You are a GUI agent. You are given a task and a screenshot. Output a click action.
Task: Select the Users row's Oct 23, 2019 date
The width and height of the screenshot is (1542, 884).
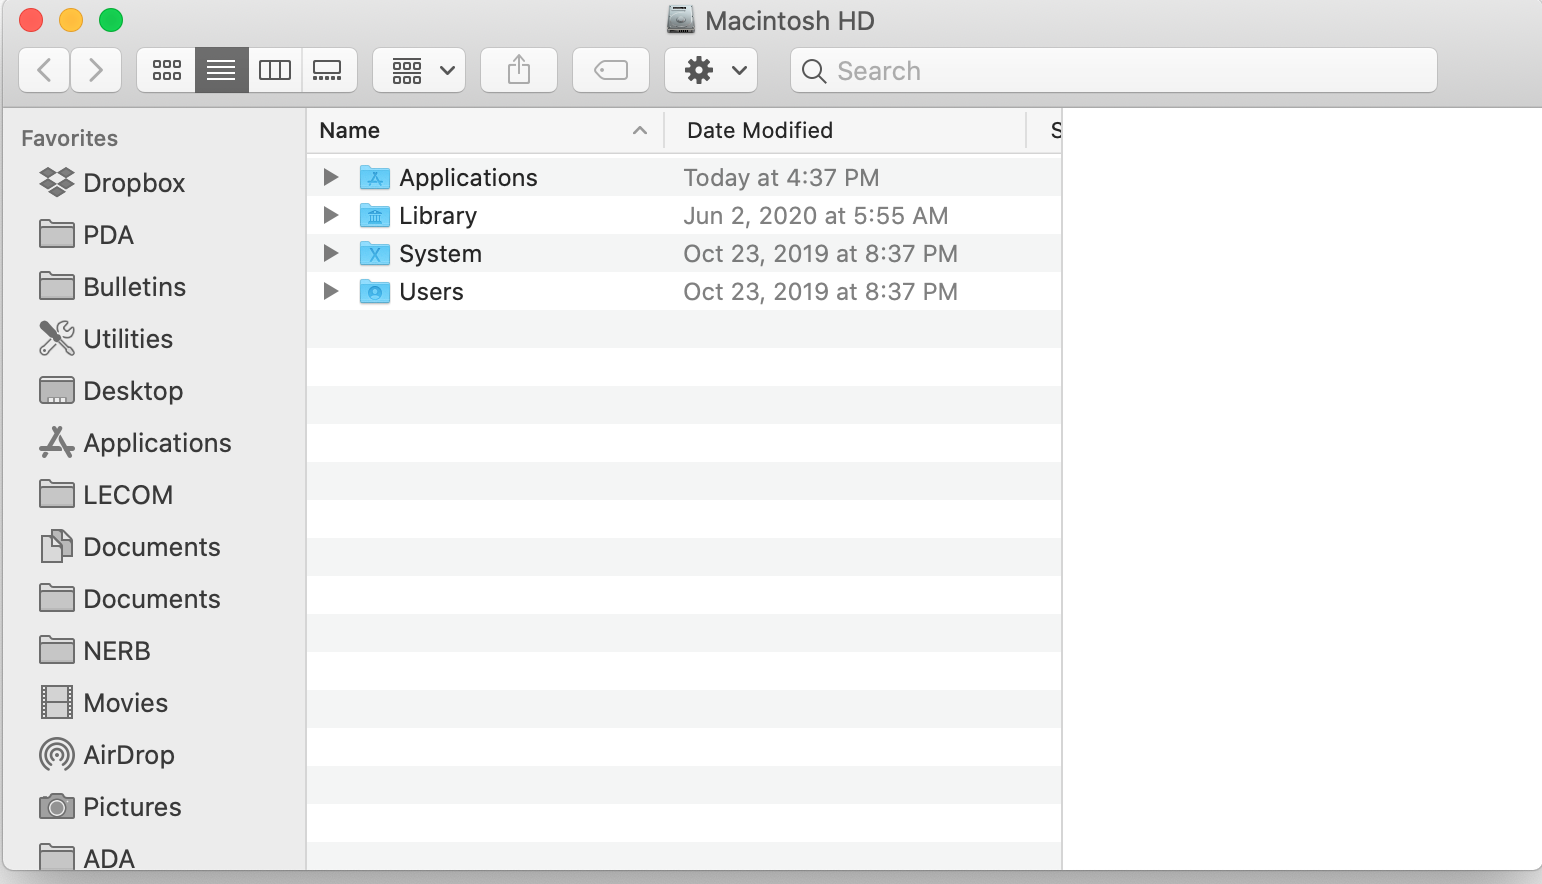pyautogui.click(x=820, y=291)
